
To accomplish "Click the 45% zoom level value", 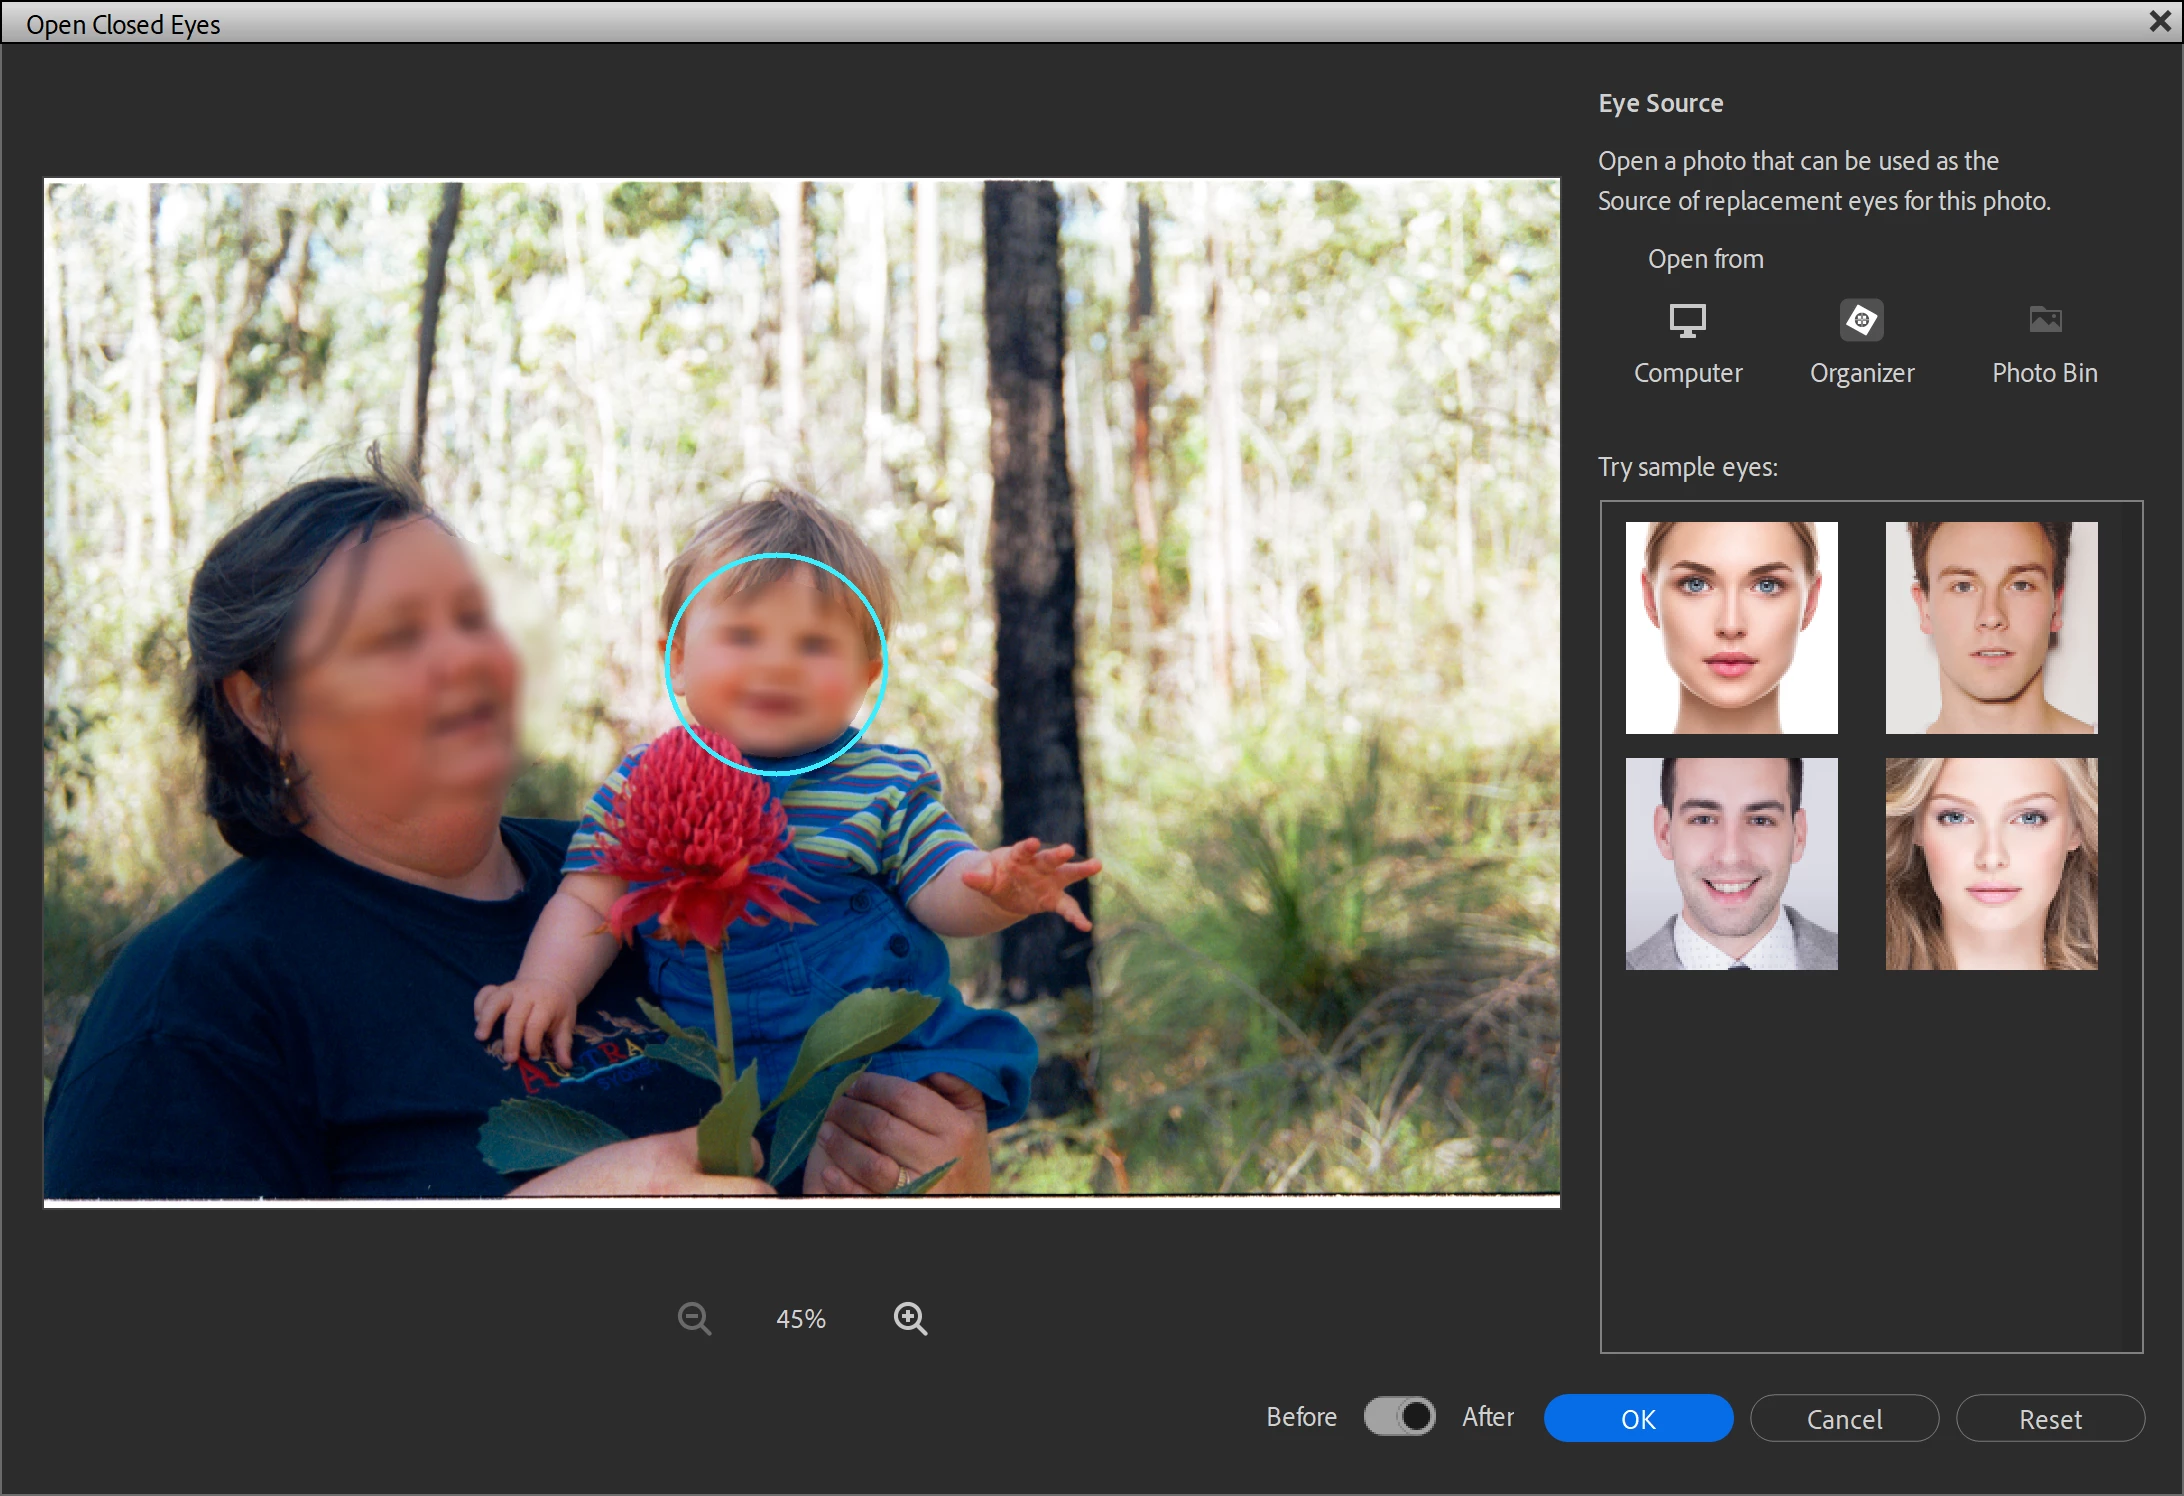I will pyautogui.click(x=801, y=1319).
